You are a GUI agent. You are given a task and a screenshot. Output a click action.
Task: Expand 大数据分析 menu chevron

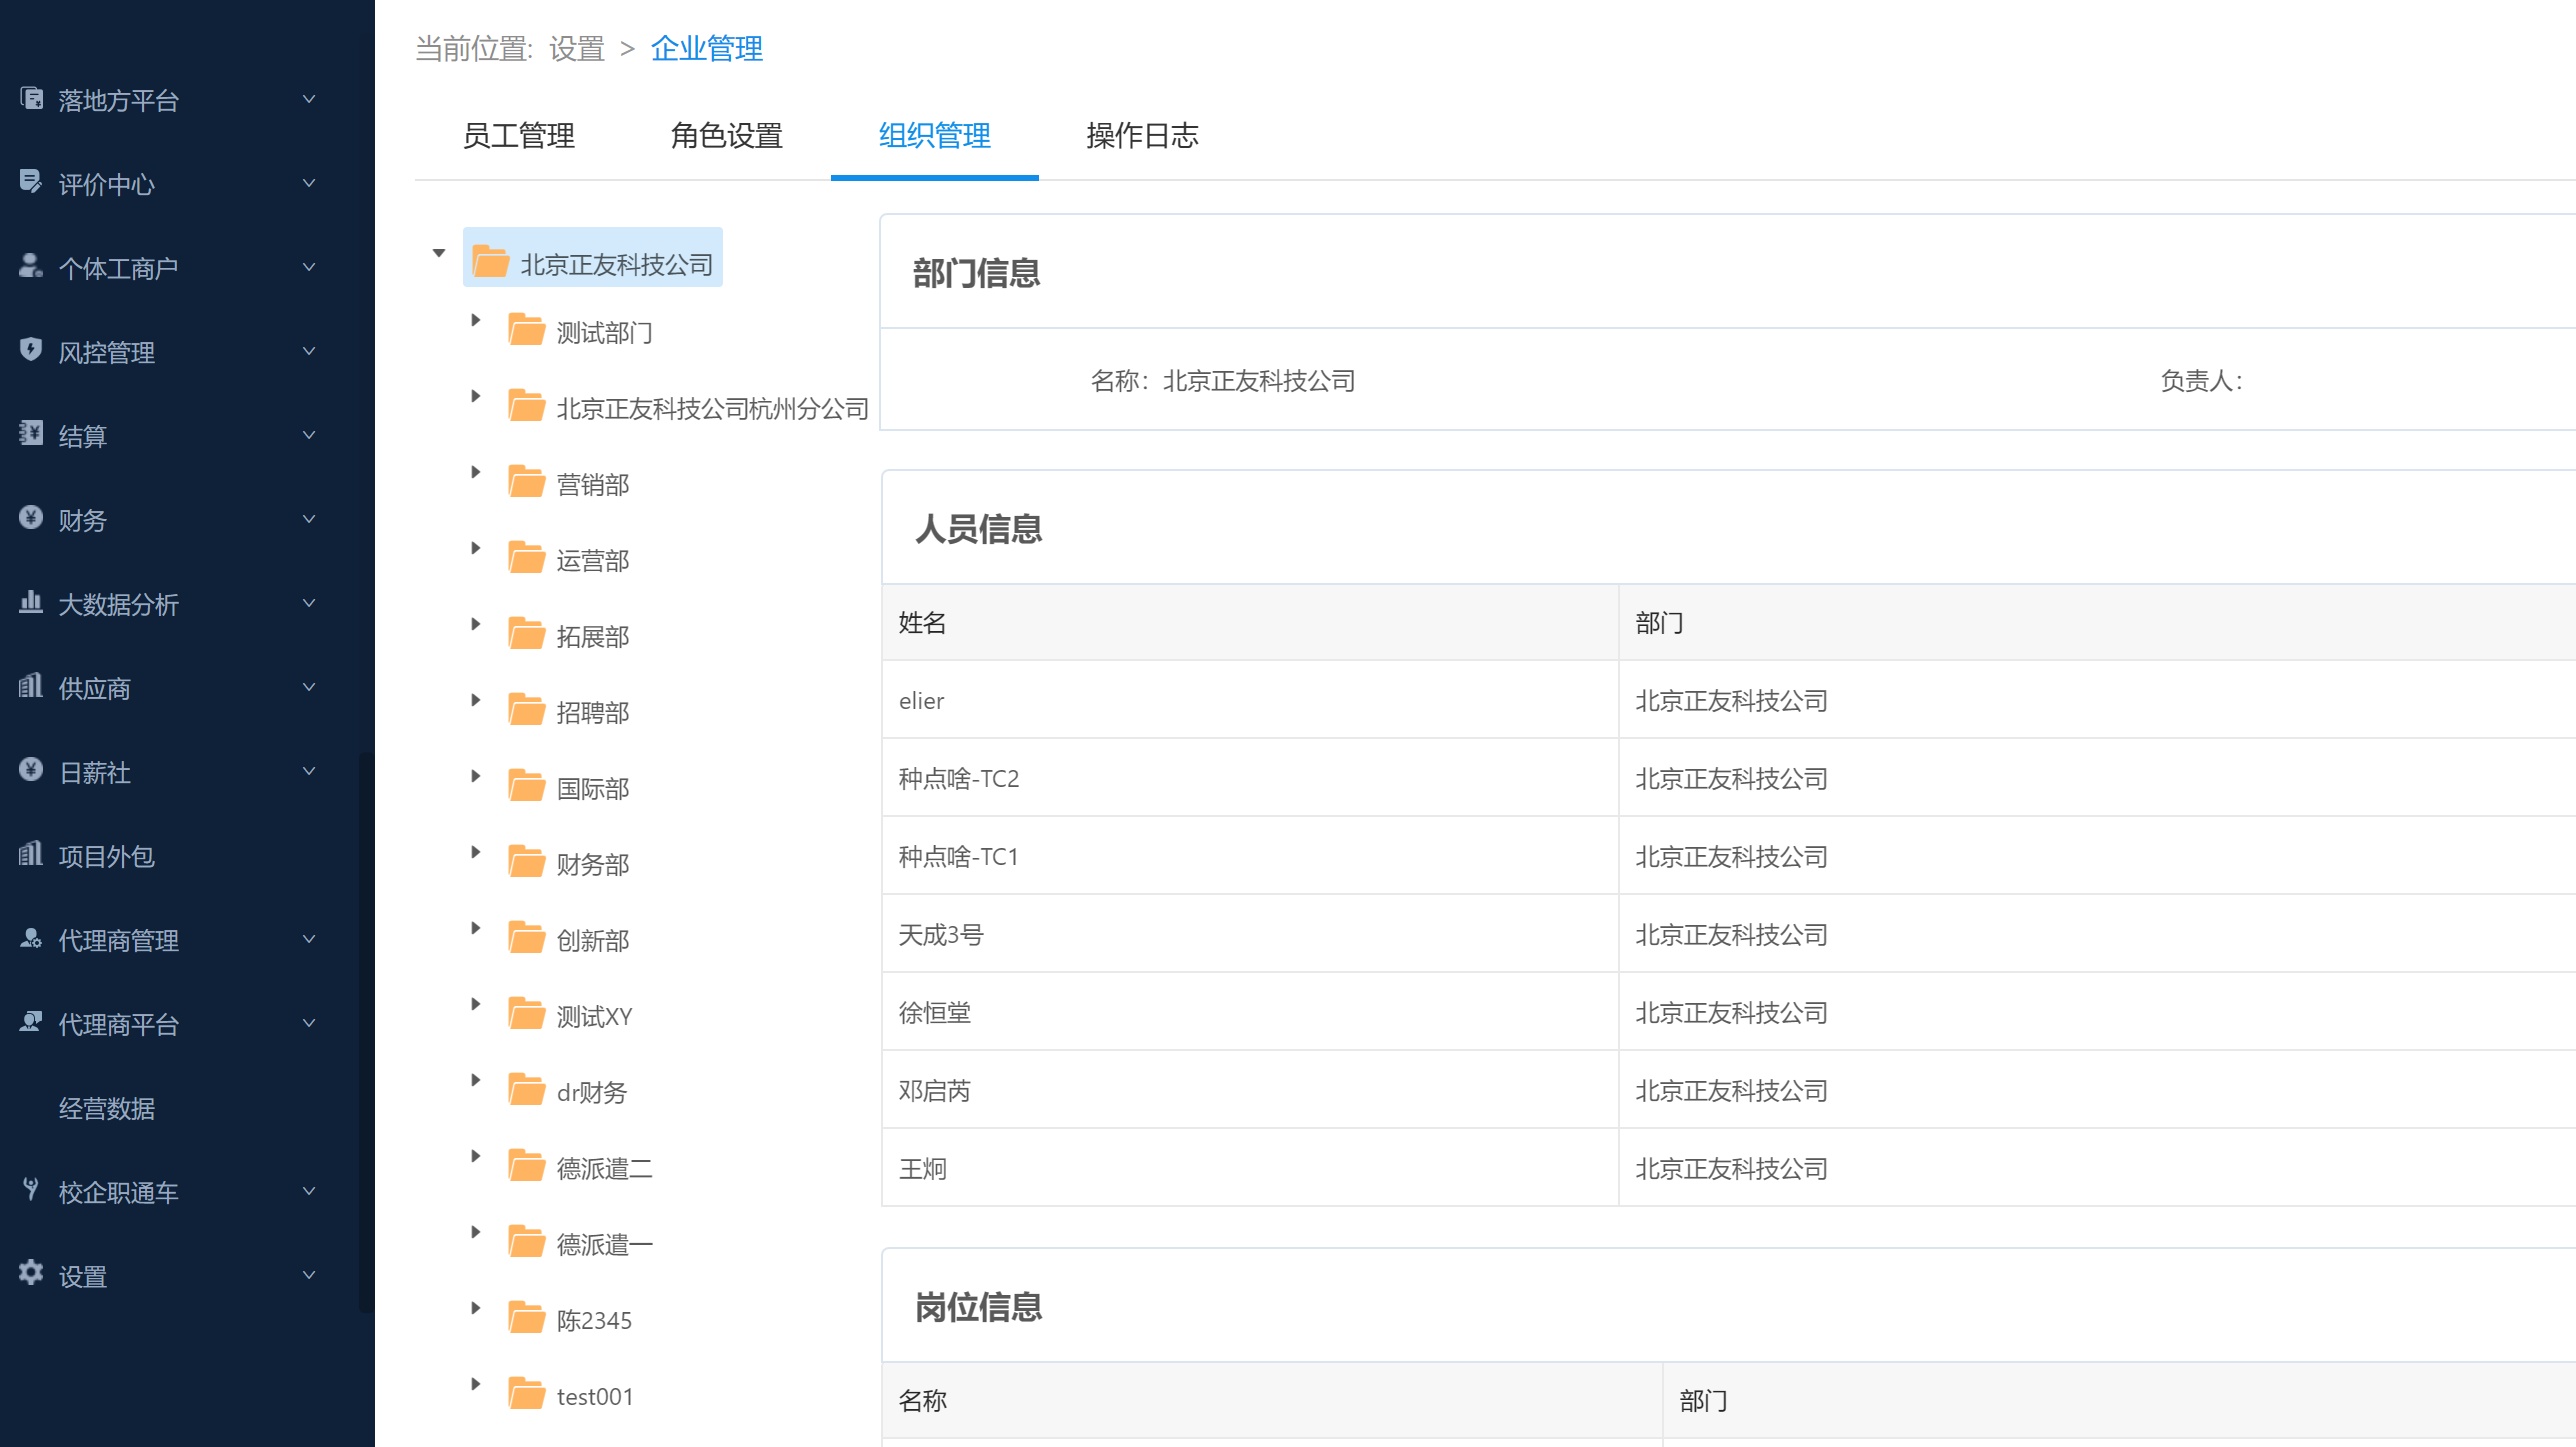pyautogui.click(x=309, y=603)
